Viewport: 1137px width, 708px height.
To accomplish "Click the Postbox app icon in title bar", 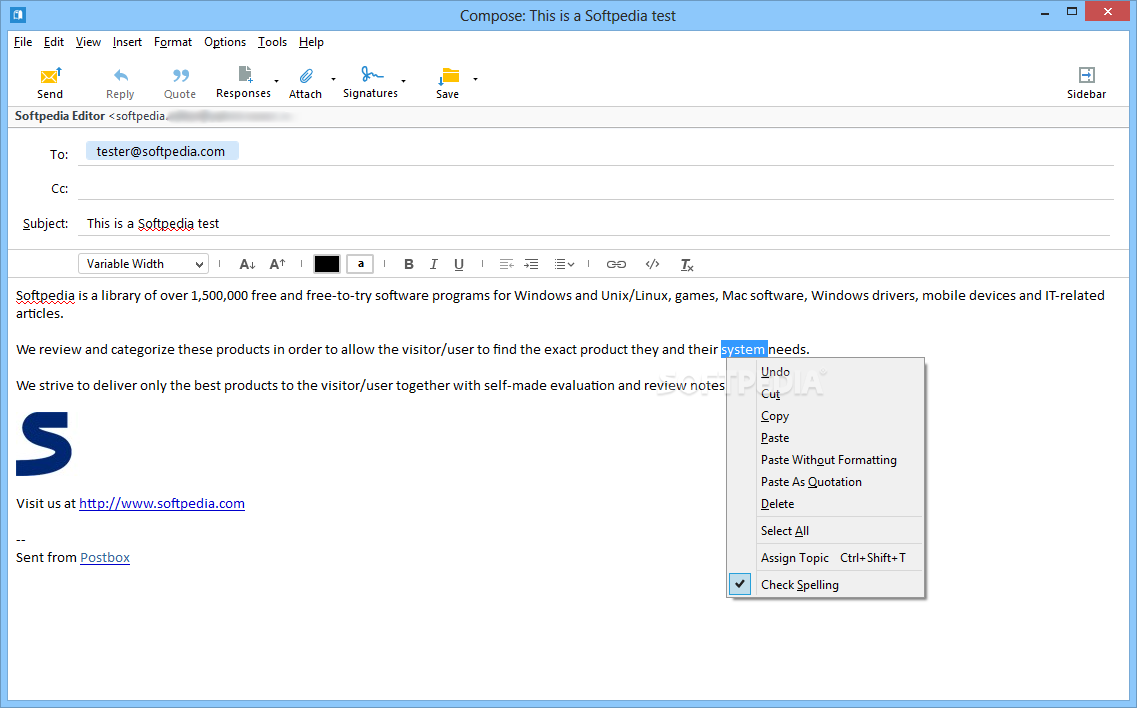I will 18,14.
